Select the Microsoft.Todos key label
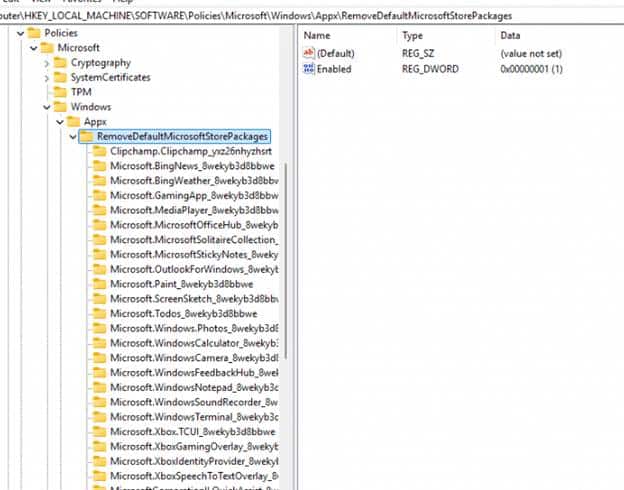Image resolution: width=624 pixels, height=490 pixels. pos(183,313)
